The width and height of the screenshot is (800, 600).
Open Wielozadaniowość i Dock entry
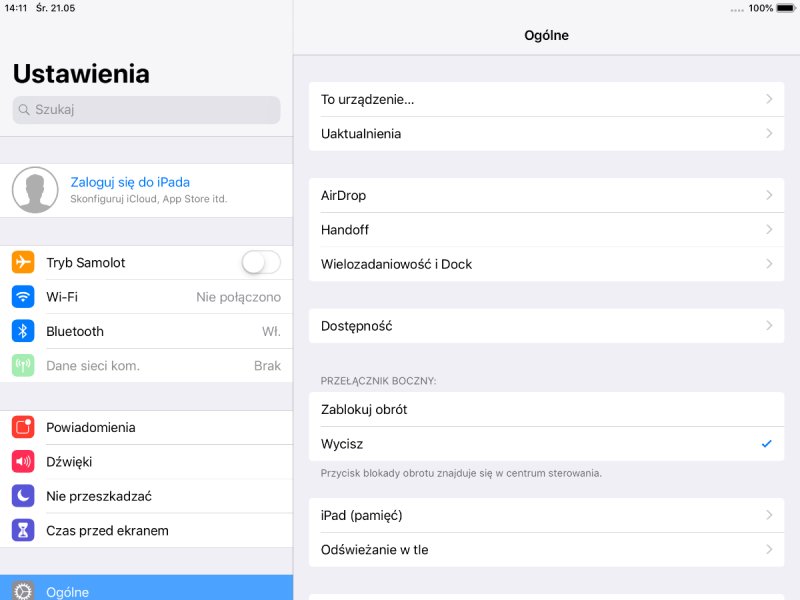coord(546,264)
